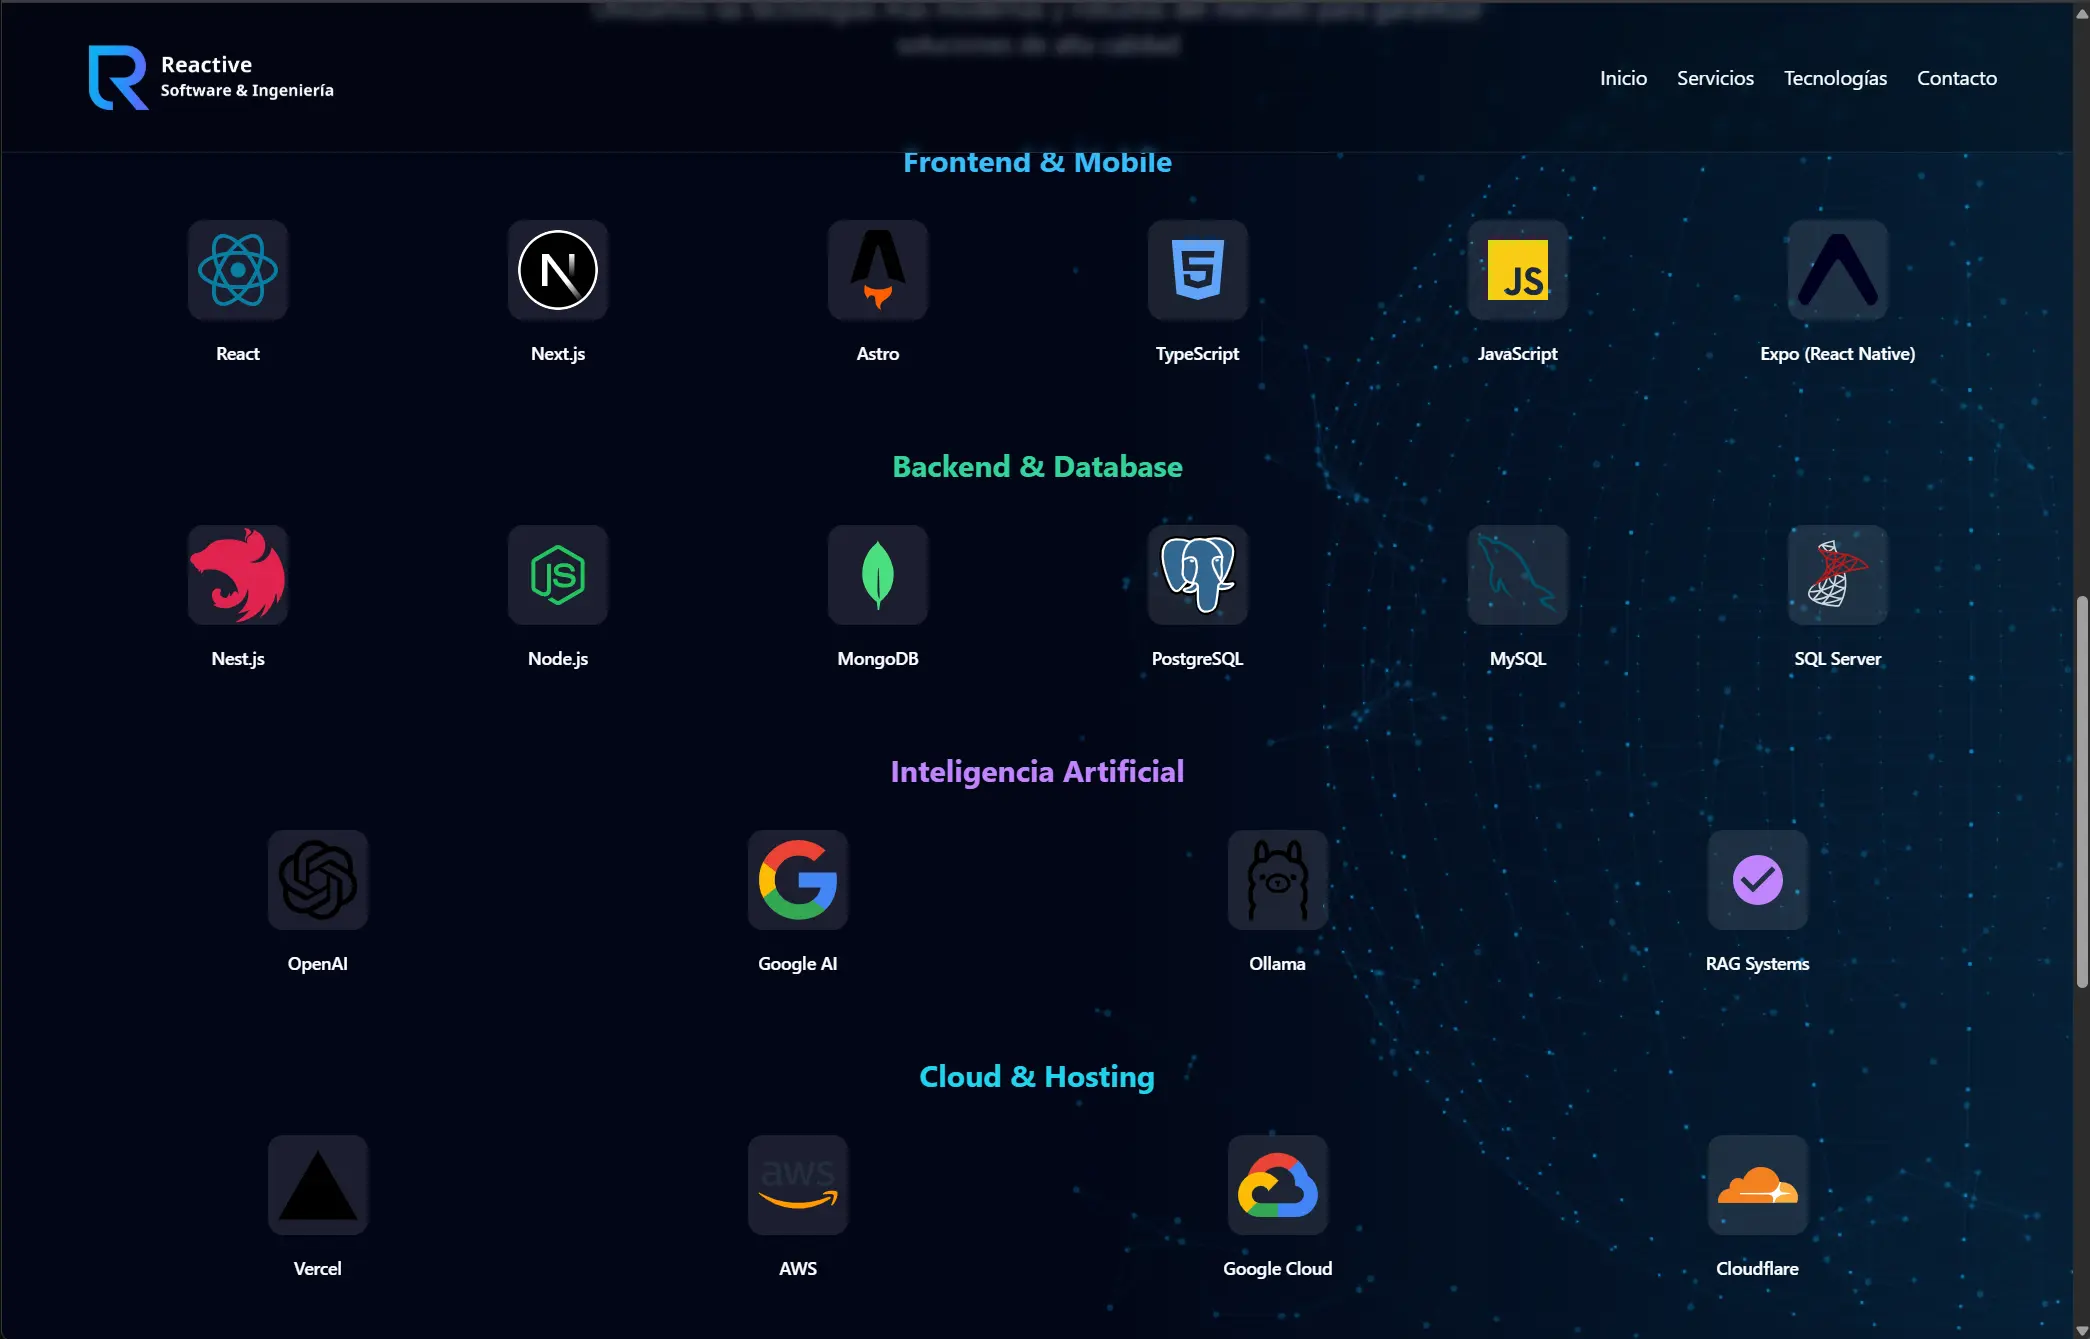Select the AWS cloud icon

click(798, 1185)
